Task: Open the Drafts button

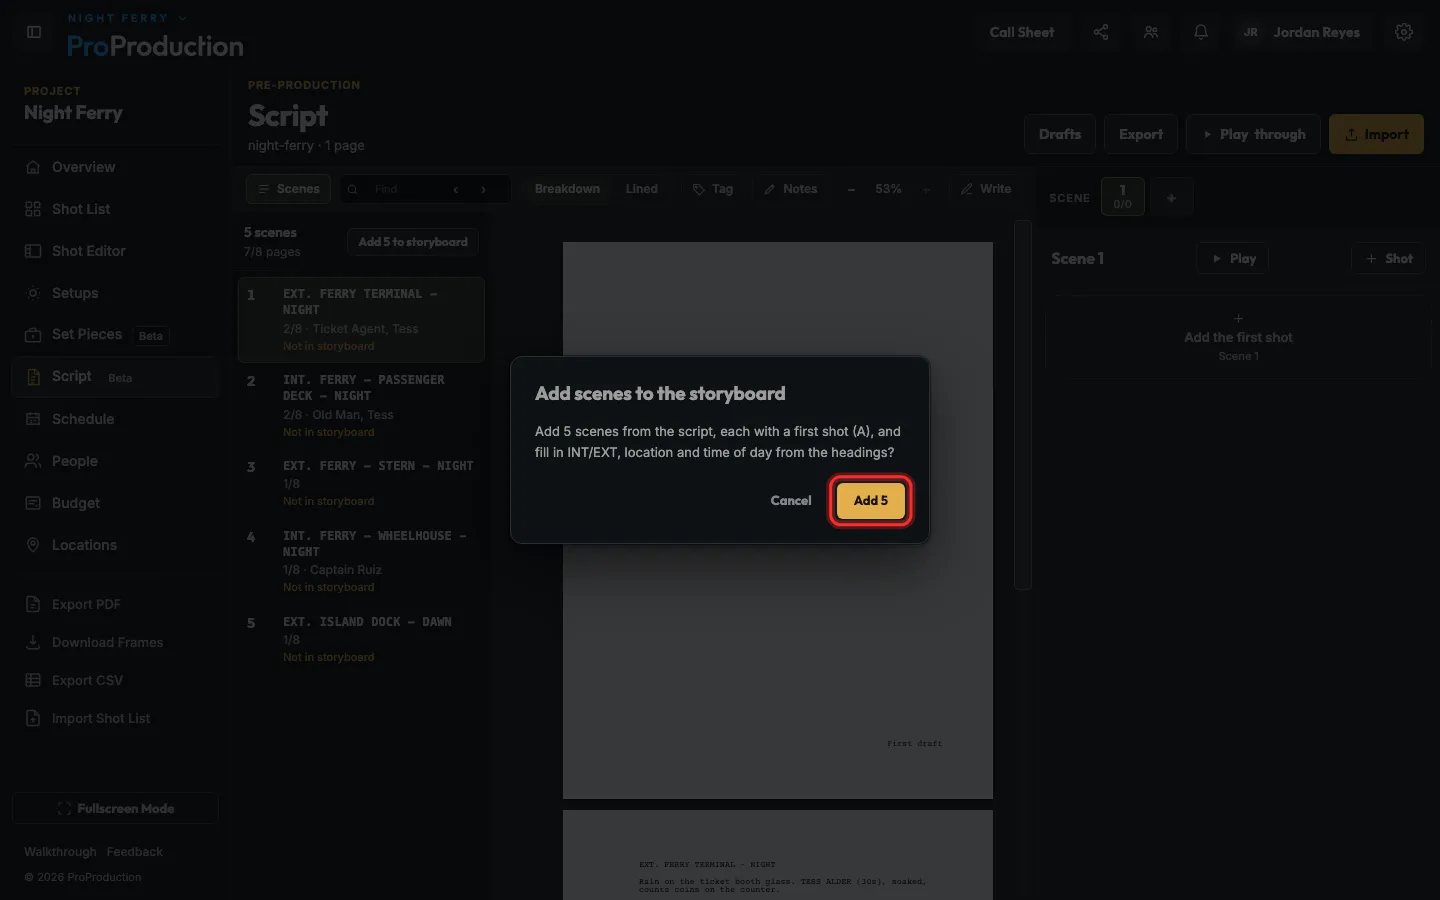Action: (x=1060, y=134)
